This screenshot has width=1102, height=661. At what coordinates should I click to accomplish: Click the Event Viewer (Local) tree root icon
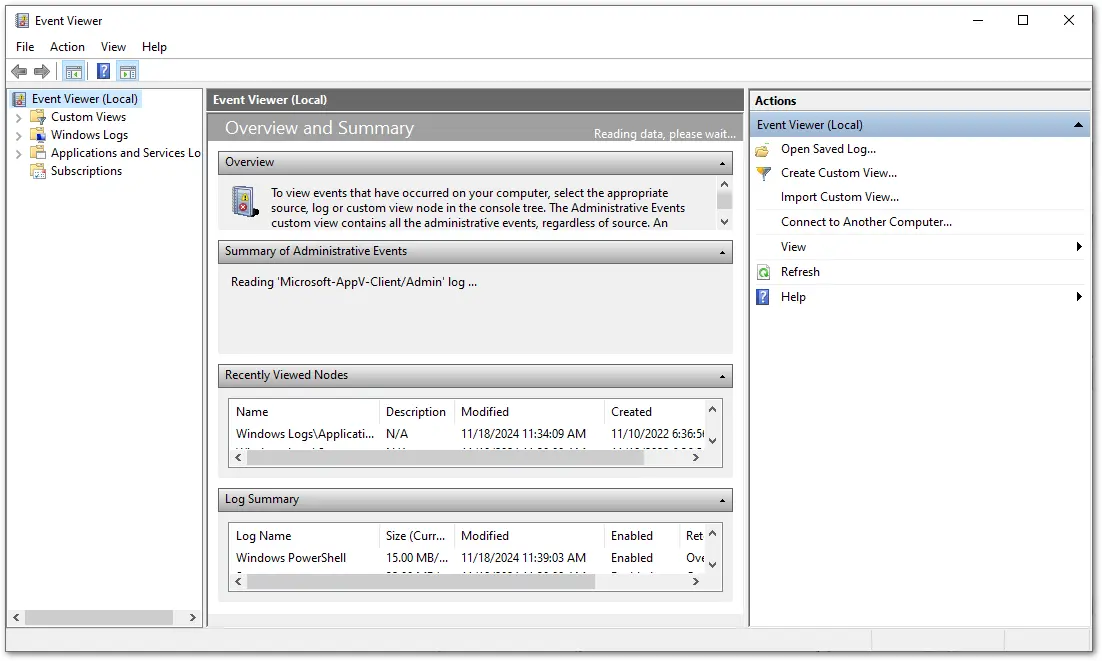pyautogui.click(x=20, y=99)
